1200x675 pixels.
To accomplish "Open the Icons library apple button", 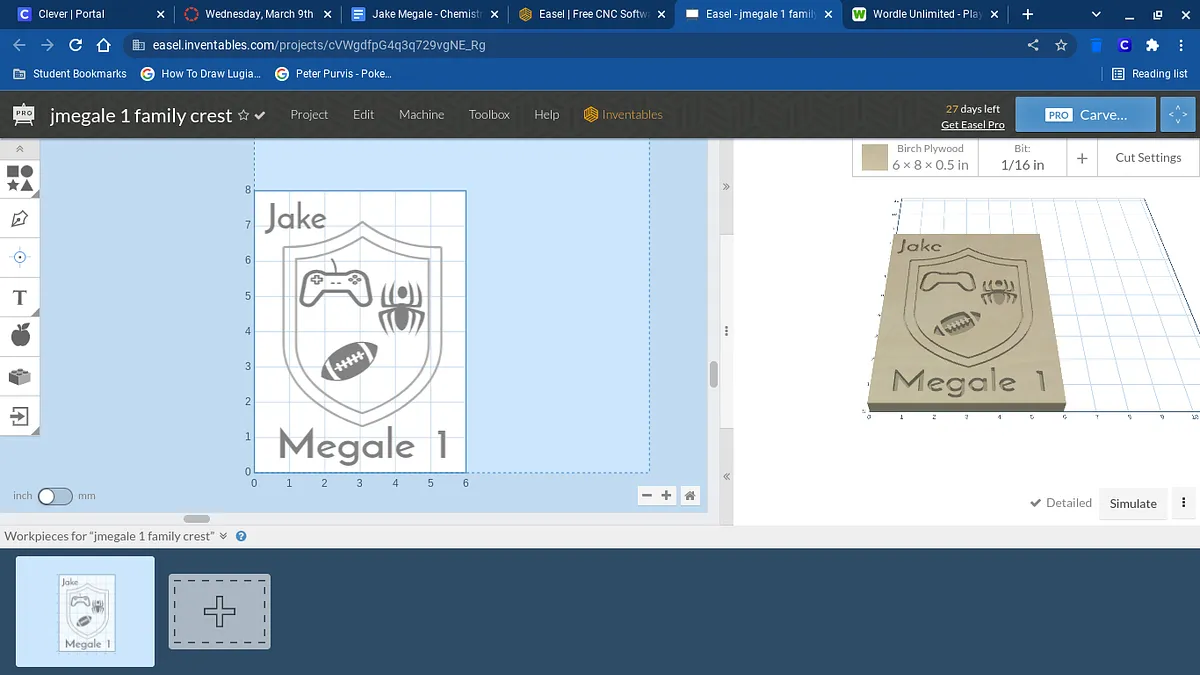I will [20, 336].
